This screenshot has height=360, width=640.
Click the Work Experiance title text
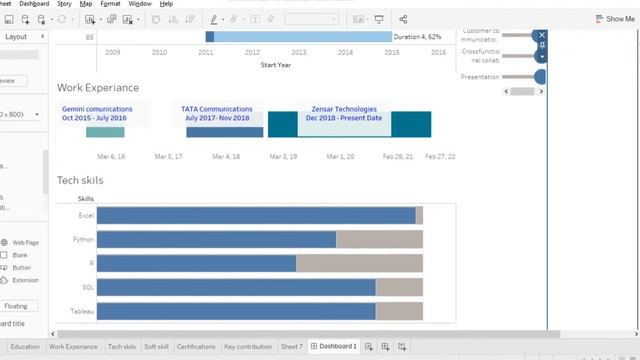pyautogui.click(x=98, y=88)
